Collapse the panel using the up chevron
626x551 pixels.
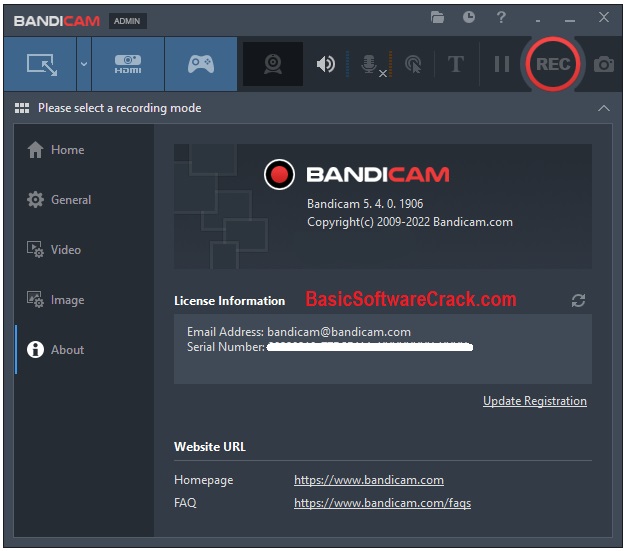click(604, 108)
